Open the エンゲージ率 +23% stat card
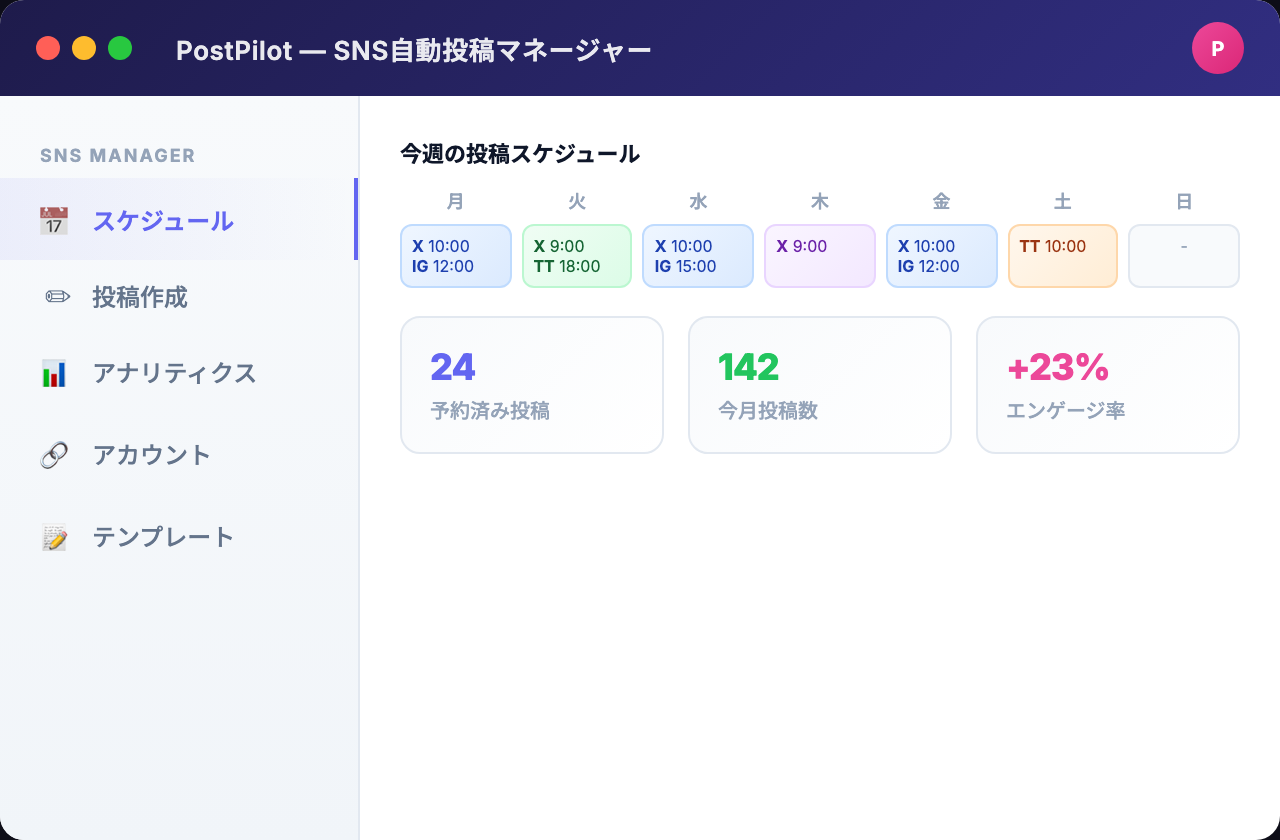 coord(1107,384)
